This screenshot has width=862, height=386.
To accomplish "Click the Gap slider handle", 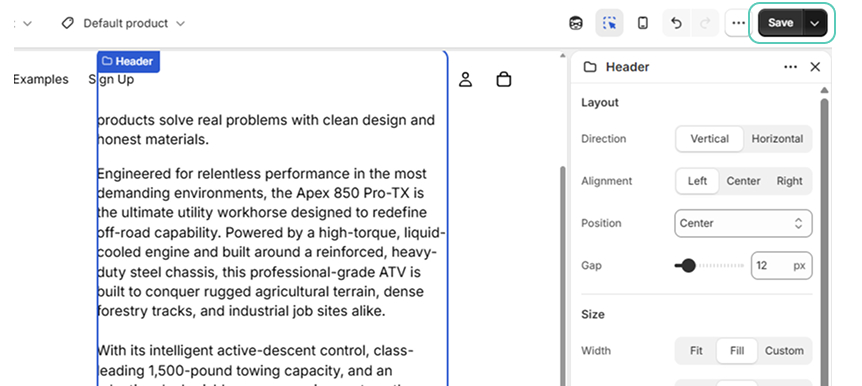I will click(688, 266).
